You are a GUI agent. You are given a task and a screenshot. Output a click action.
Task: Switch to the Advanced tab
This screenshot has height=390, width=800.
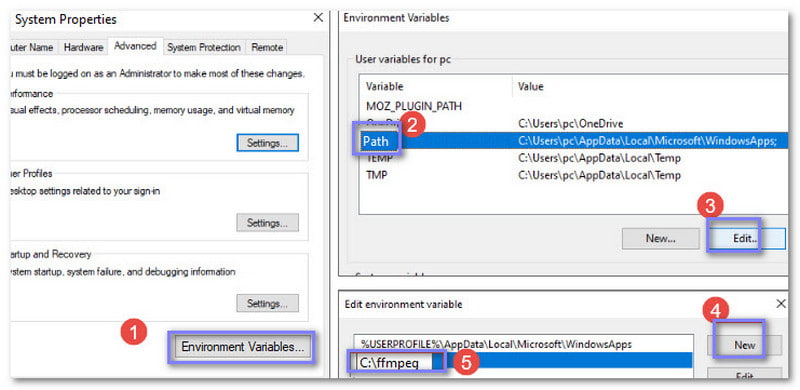tap(135, 46)
